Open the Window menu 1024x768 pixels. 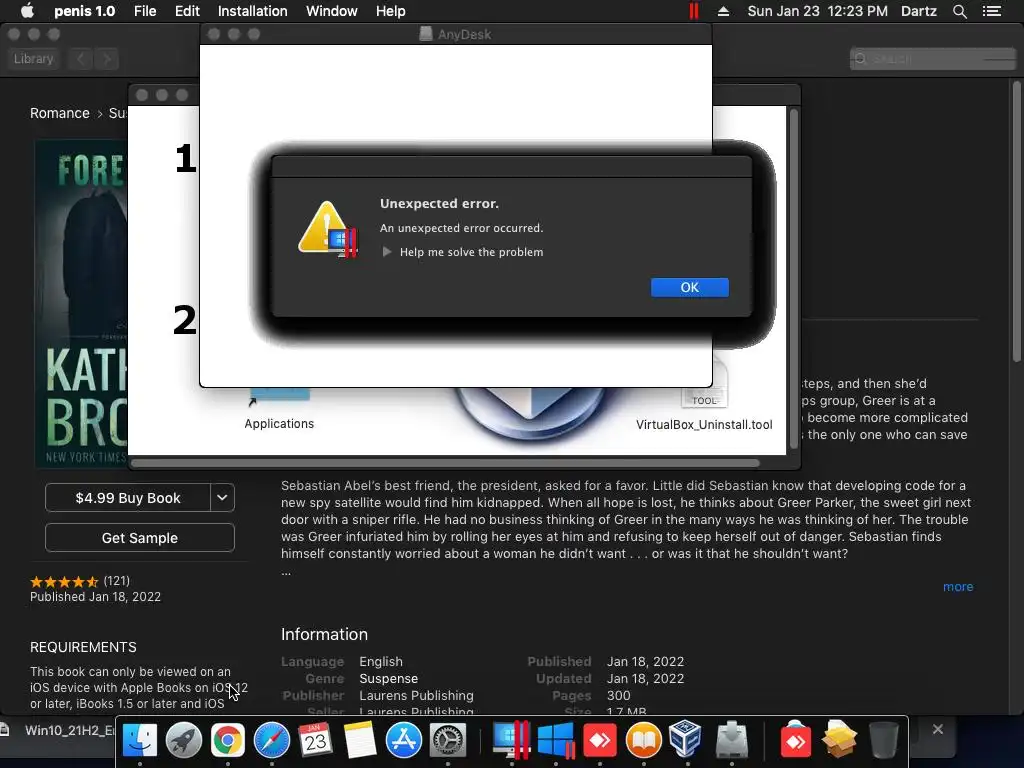[332, 11]
